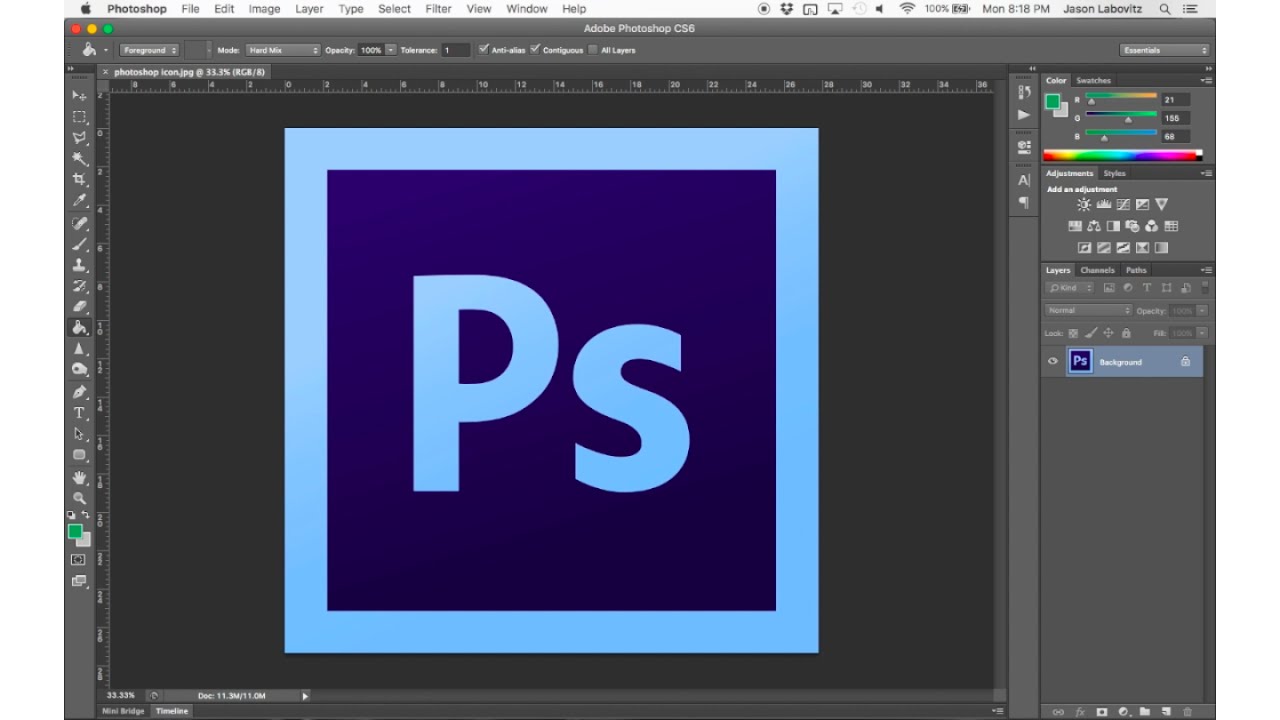Select the Polygonal Lasso tool
This screenshot has height=720, width=1280.
79,138
